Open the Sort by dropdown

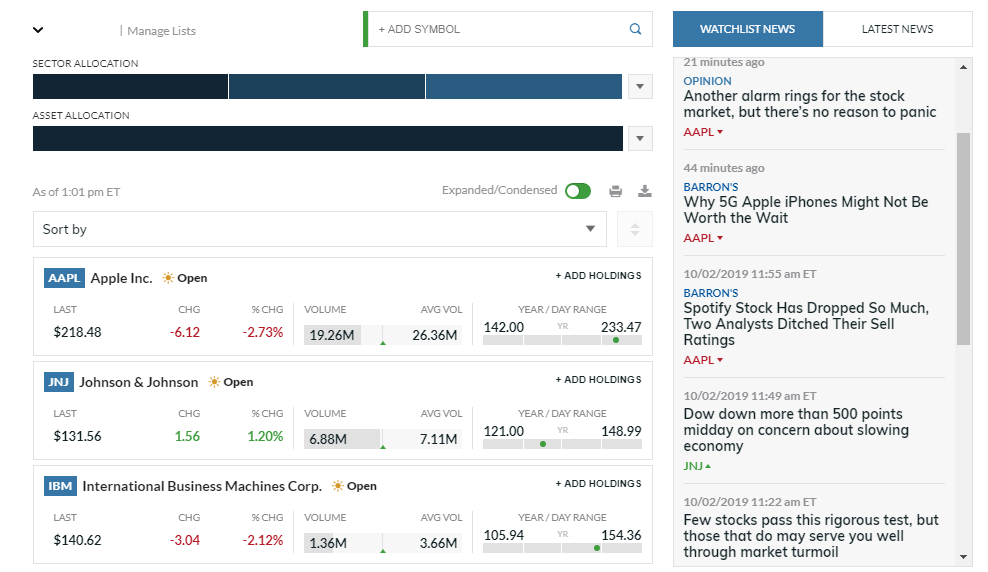pyautogui.click(x=319, y=229)
